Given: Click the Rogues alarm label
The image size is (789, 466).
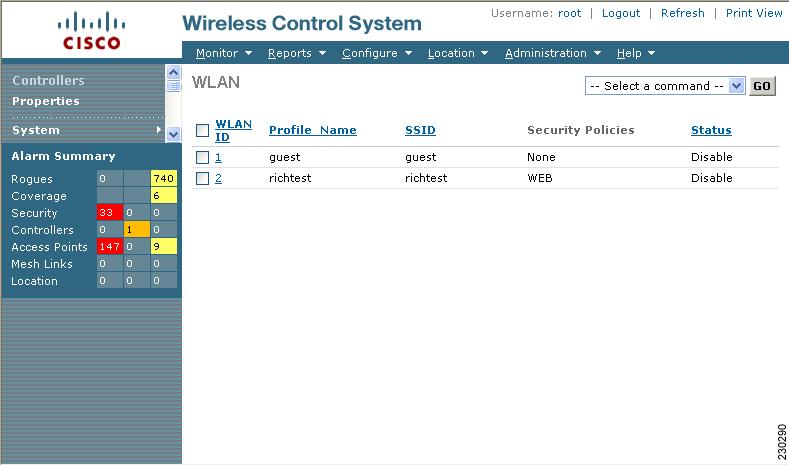Looking at the screenshot, I should [32, 179].
